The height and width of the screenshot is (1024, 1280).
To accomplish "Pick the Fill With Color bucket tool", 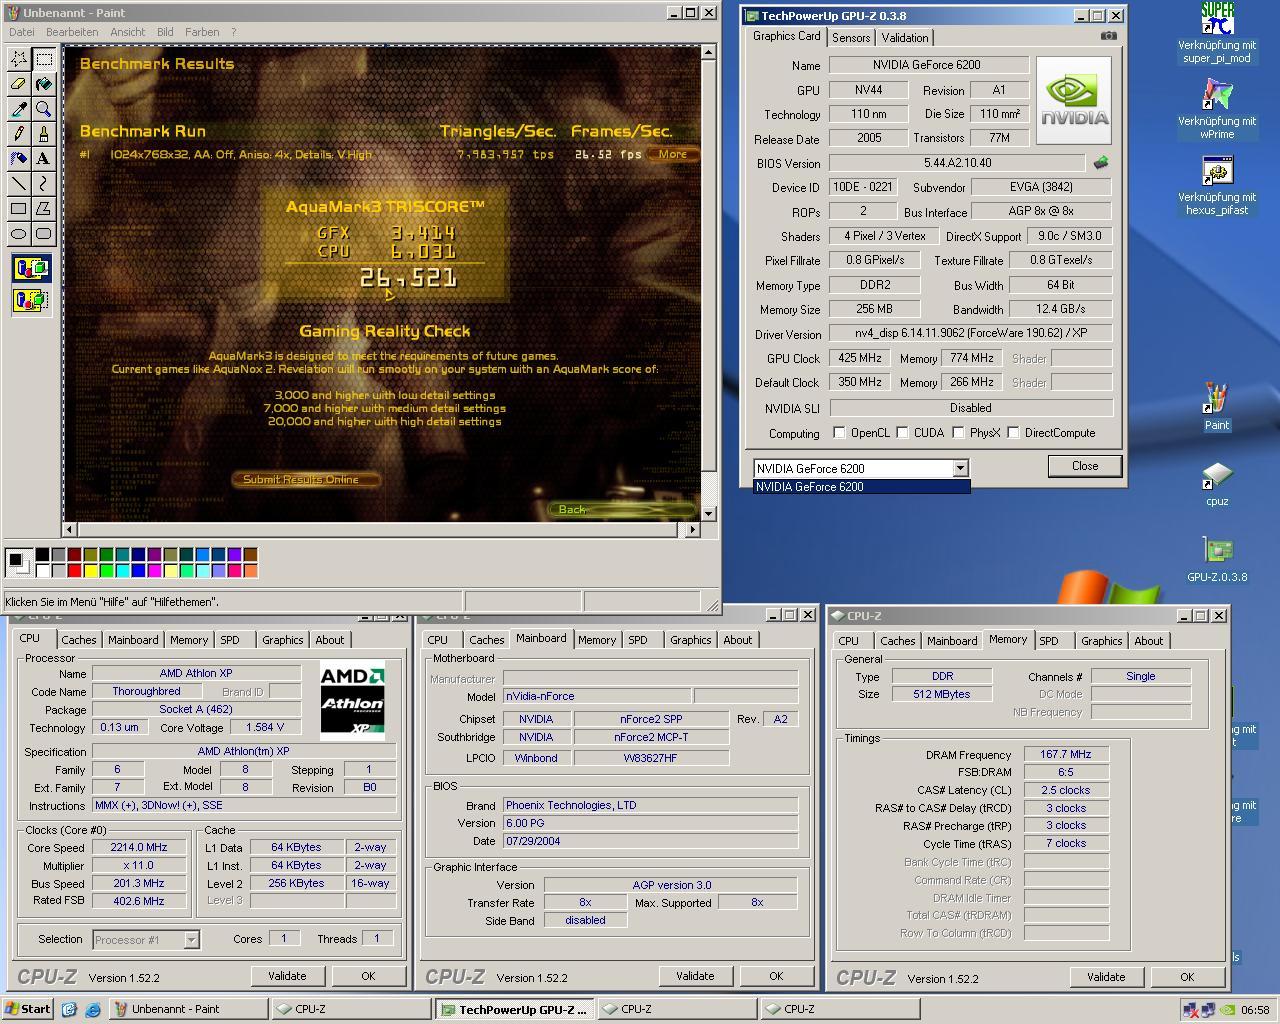I will [44, 85].
